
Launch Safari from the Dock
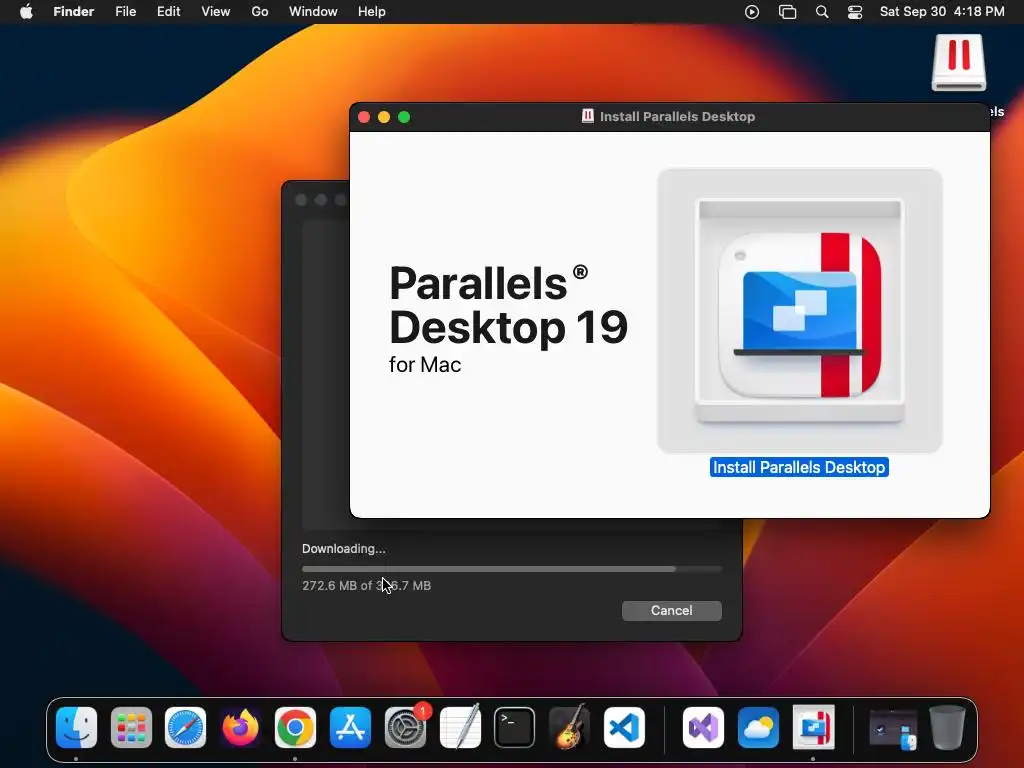pos(185,728)
